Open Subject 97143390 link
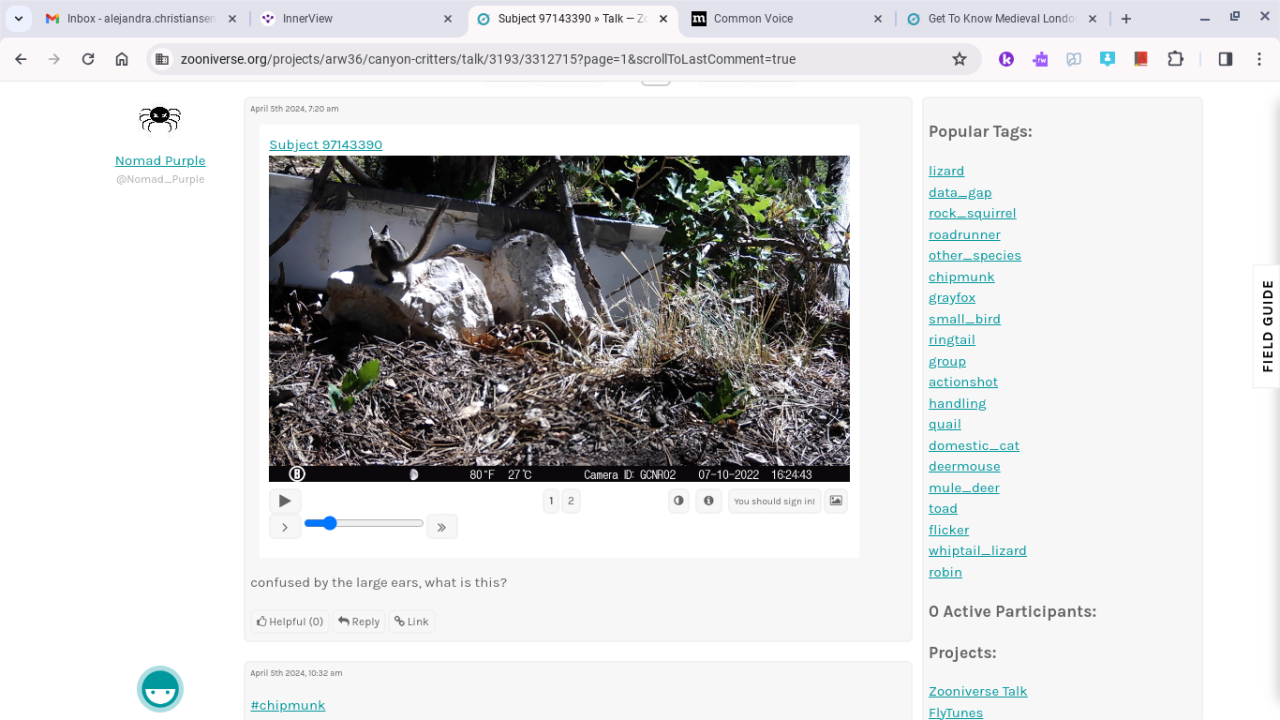The width and height of the screenshot is (1280, 720). [x=326, y=145]
